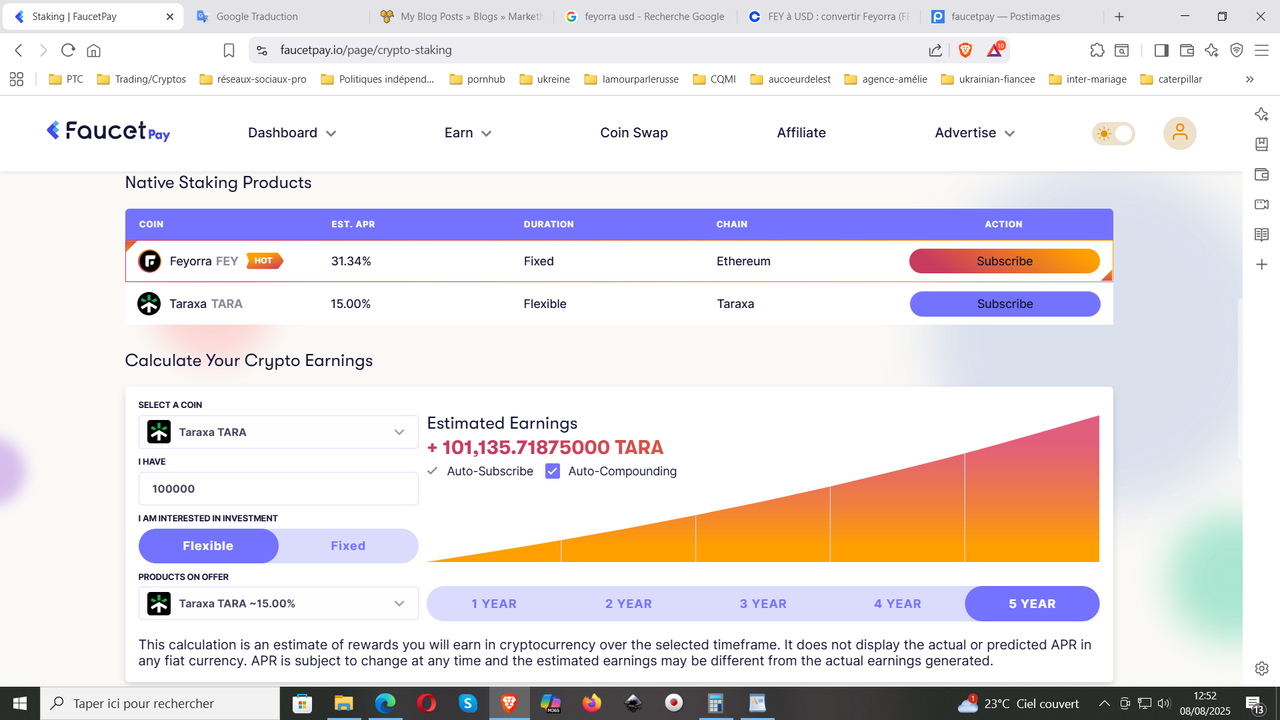Image resolution: width=1280 pixels, height=720 pixels.
Task: Open the apps grid in bookmarks bar
Action: (16, 79)
